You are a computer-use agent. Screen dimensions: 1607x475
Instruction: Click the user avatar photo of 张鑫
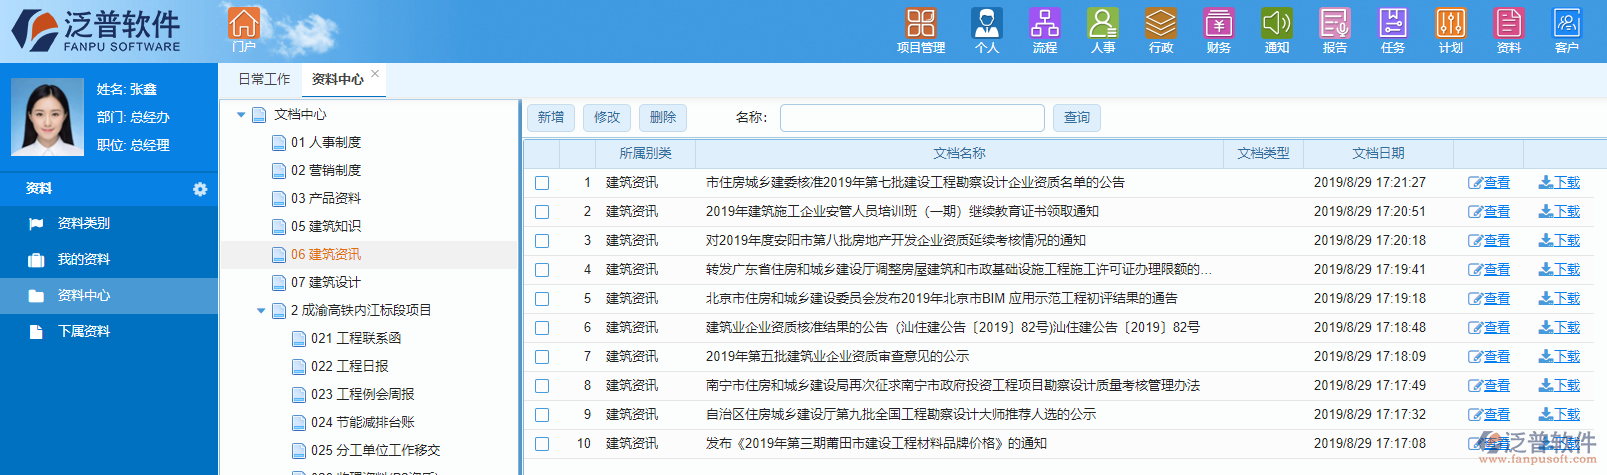(x=47, y=117)
